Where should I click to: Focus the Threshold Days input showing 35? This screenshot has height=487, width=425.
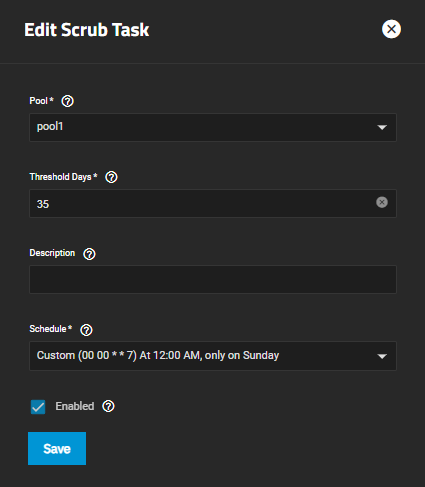(213, 203)
